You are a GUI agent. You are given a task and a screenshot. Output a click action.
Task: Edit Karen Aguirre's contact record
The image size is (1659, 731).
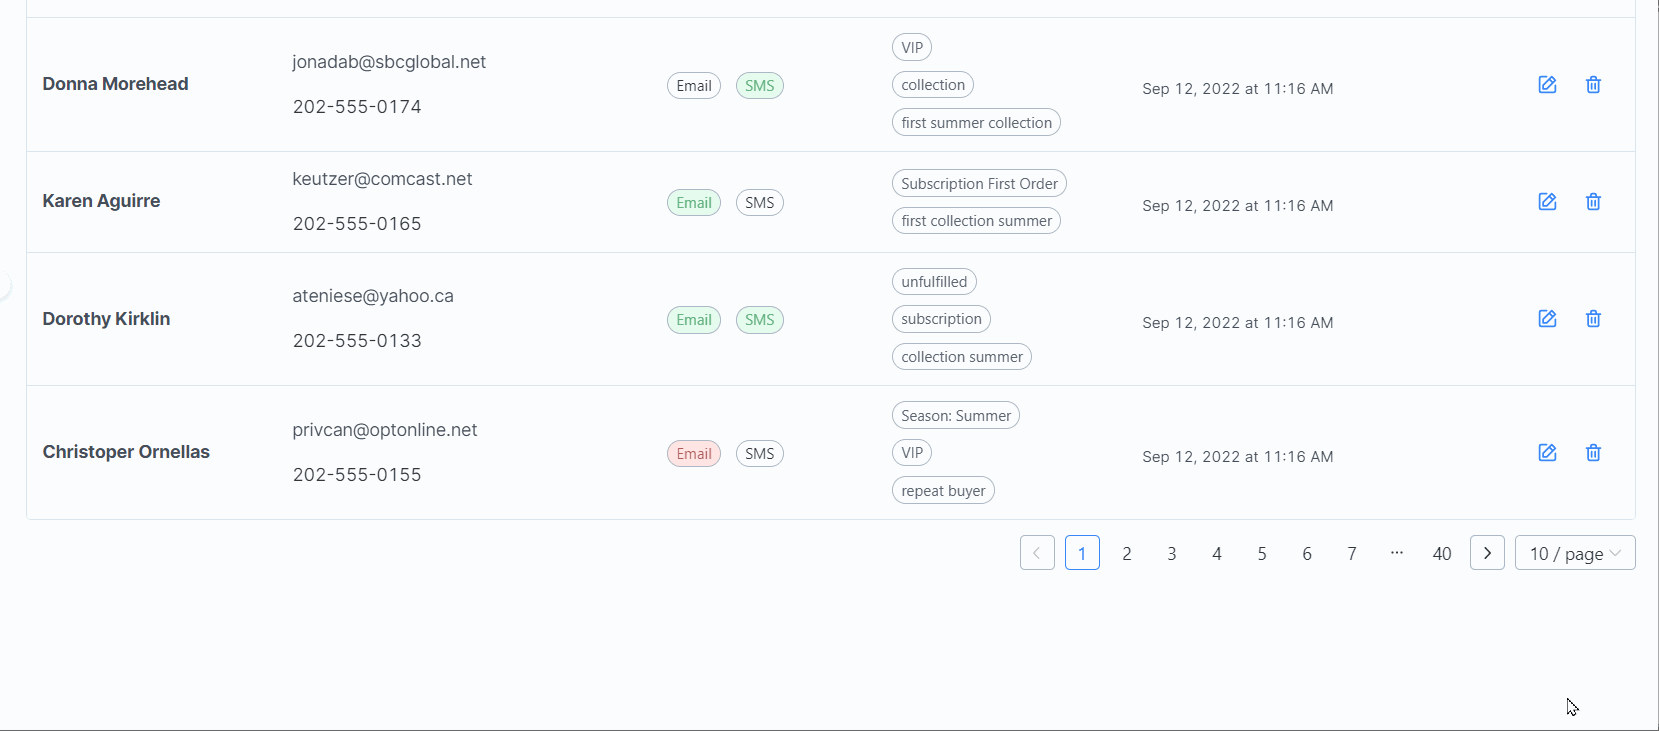pyautogui.click(x=1547, y=202)
